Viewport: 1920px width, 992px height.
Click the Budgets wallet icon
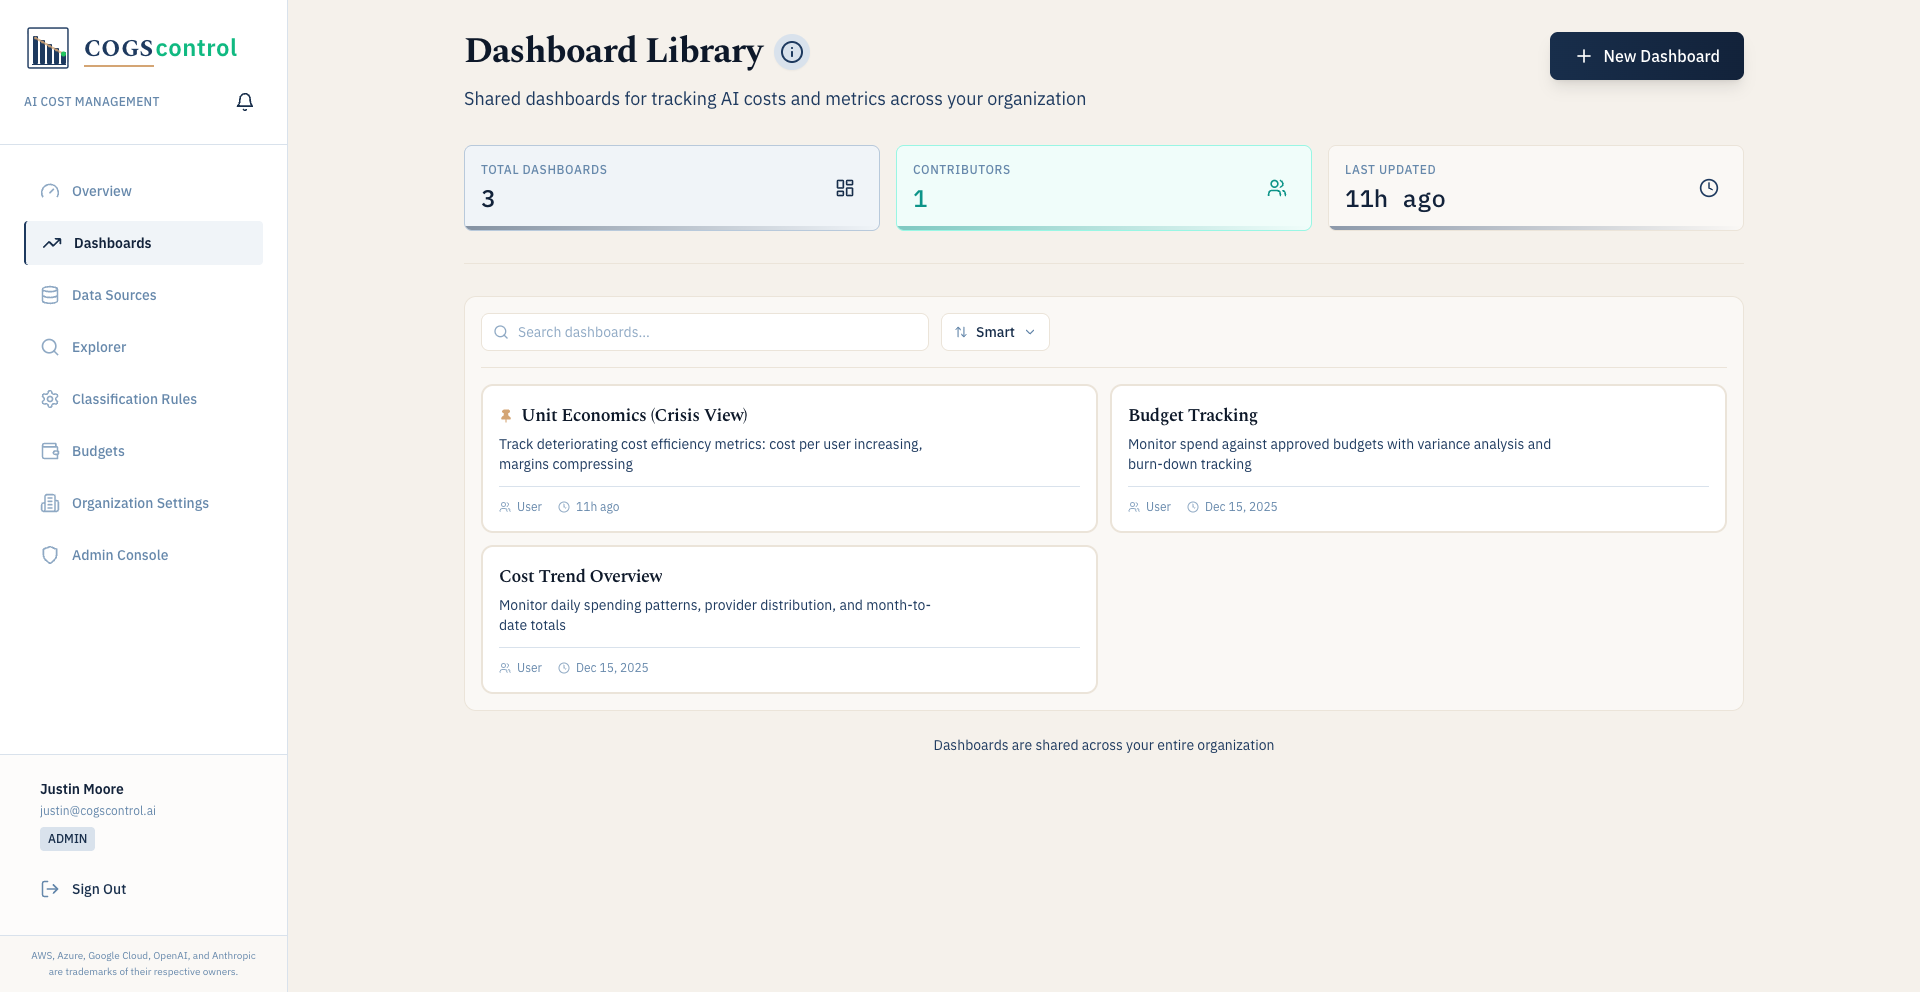click(51, 451)
